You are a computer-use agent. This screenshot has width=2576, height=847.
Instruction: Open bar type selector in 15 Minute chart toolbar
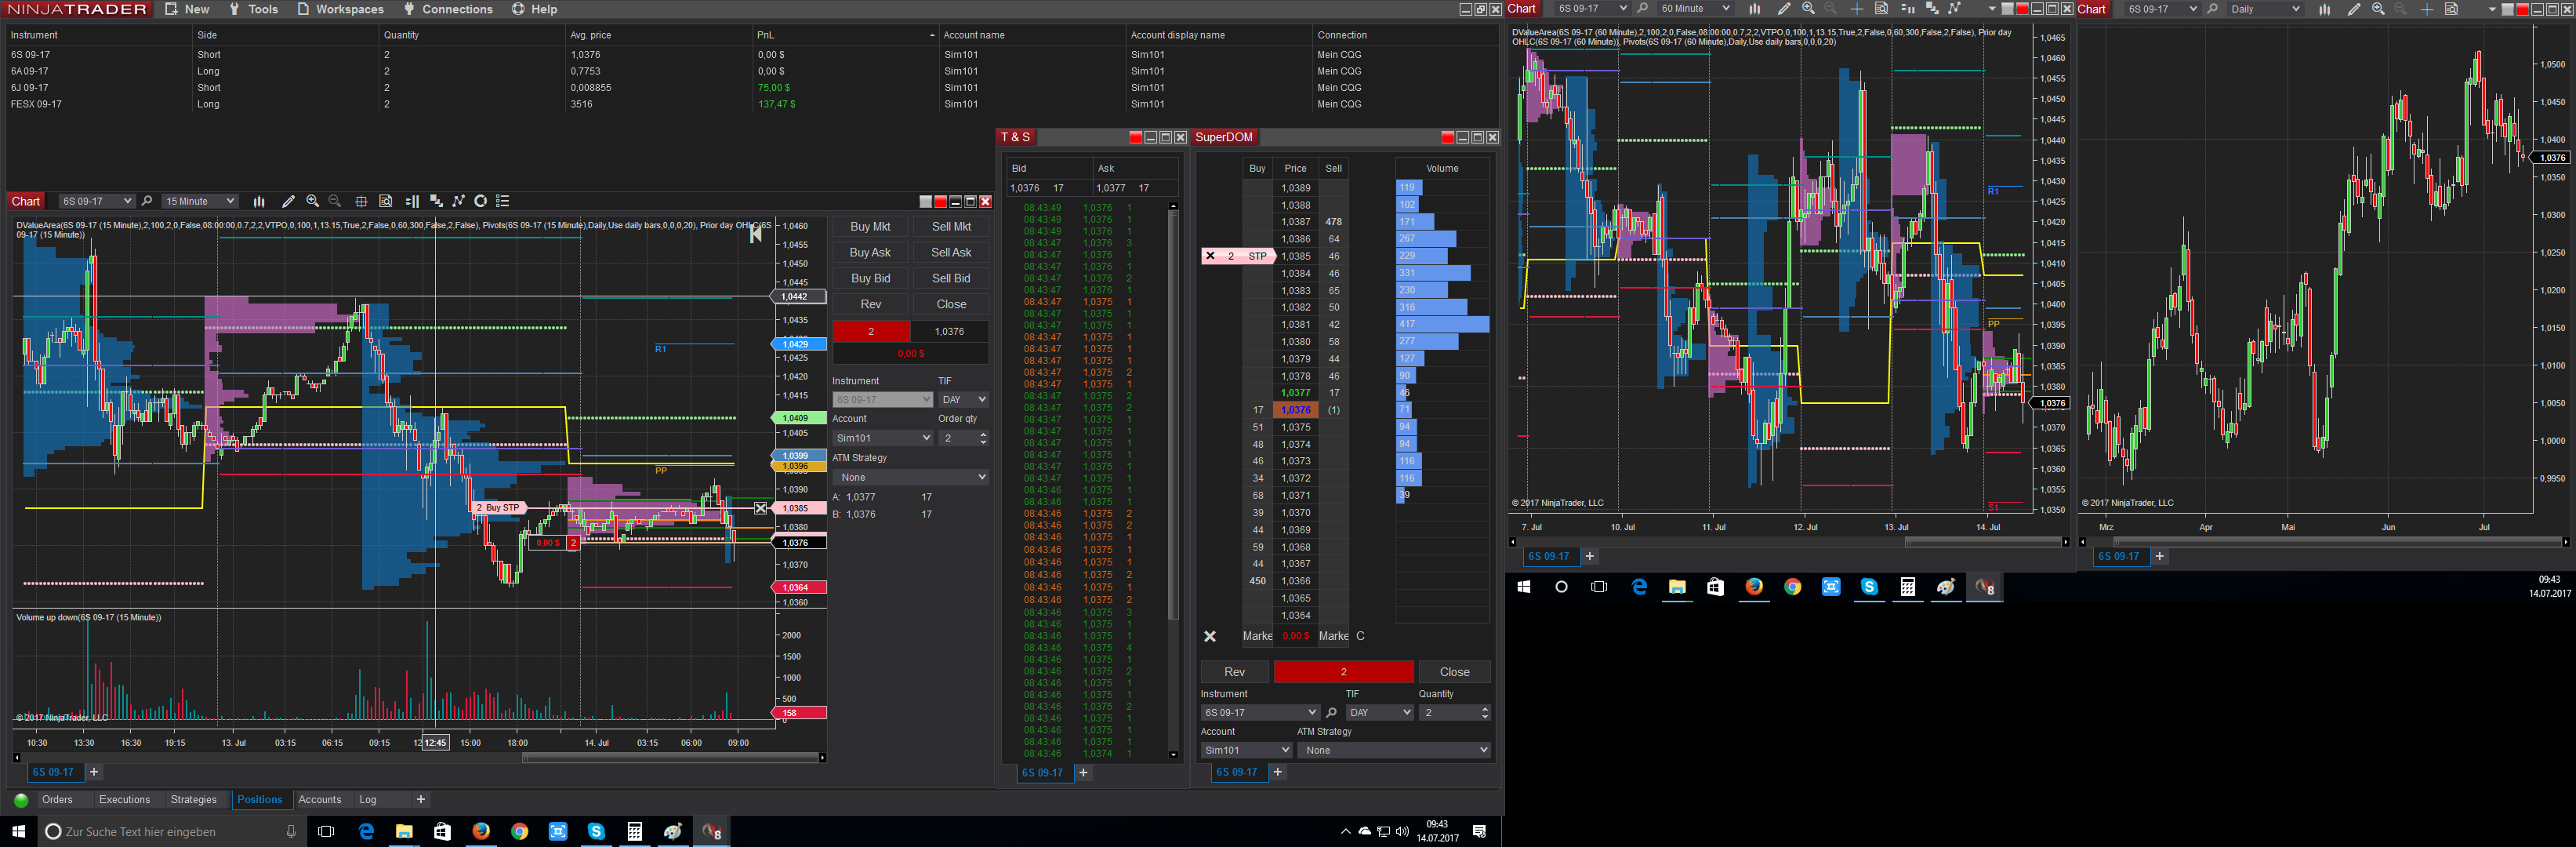tap(259, 201)
